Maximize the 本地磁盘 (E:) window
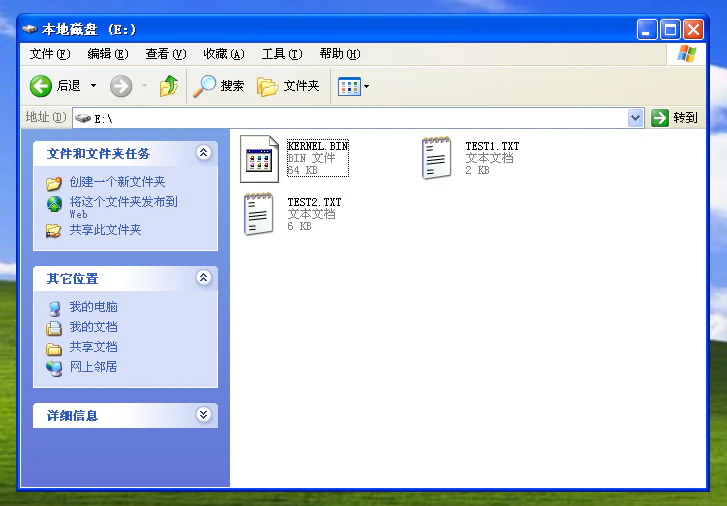727x506 pixels. pyautogui.click(x=670, y=30)
